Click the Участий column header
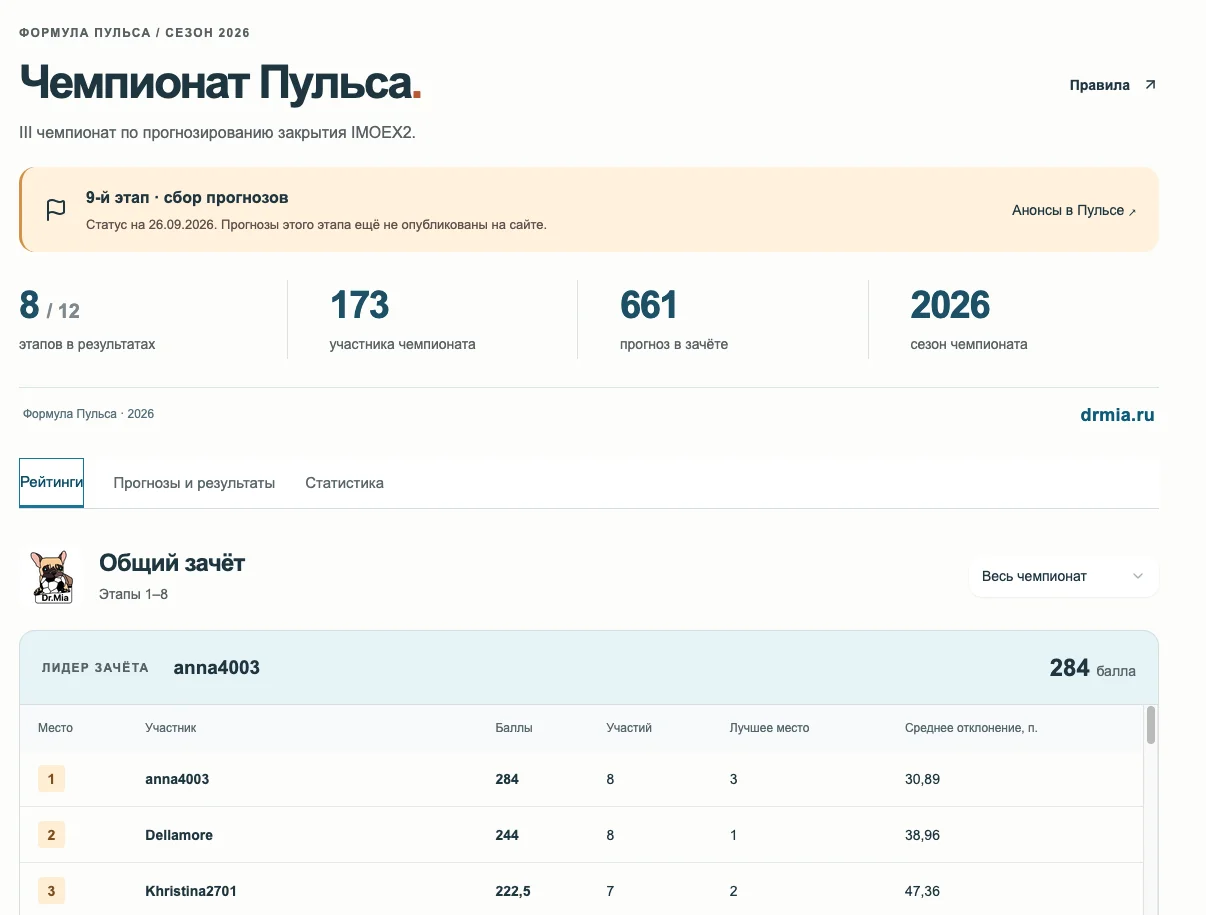 point(629,728)
